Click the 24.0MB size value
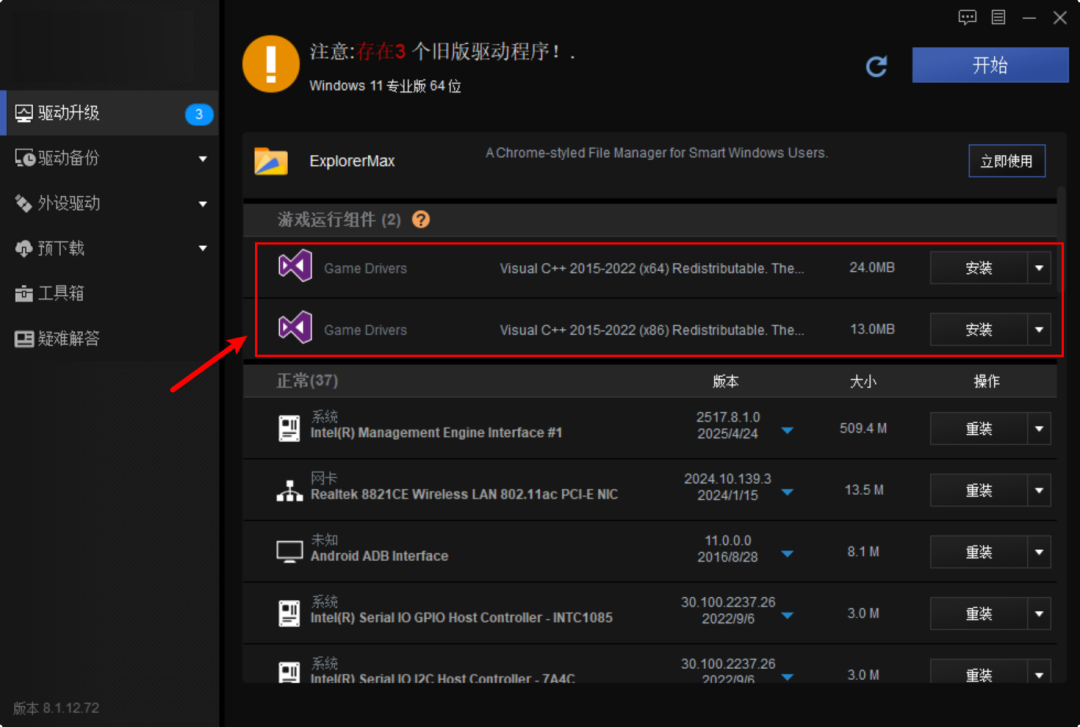The image size is (1080, 727). click(x=871, y=267)
